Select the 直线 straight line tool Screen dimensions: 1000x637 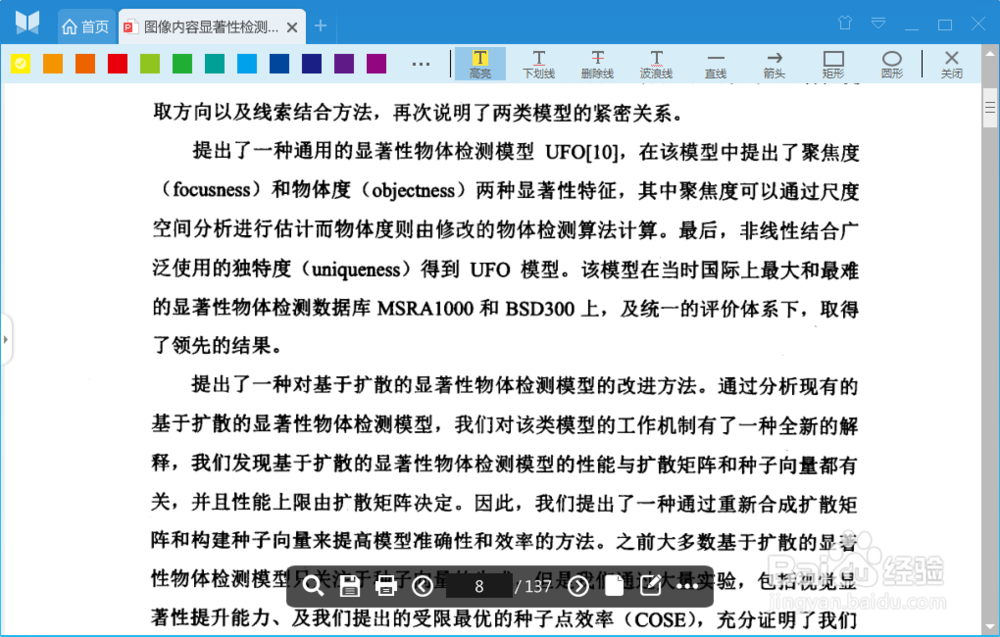[716, 64]
